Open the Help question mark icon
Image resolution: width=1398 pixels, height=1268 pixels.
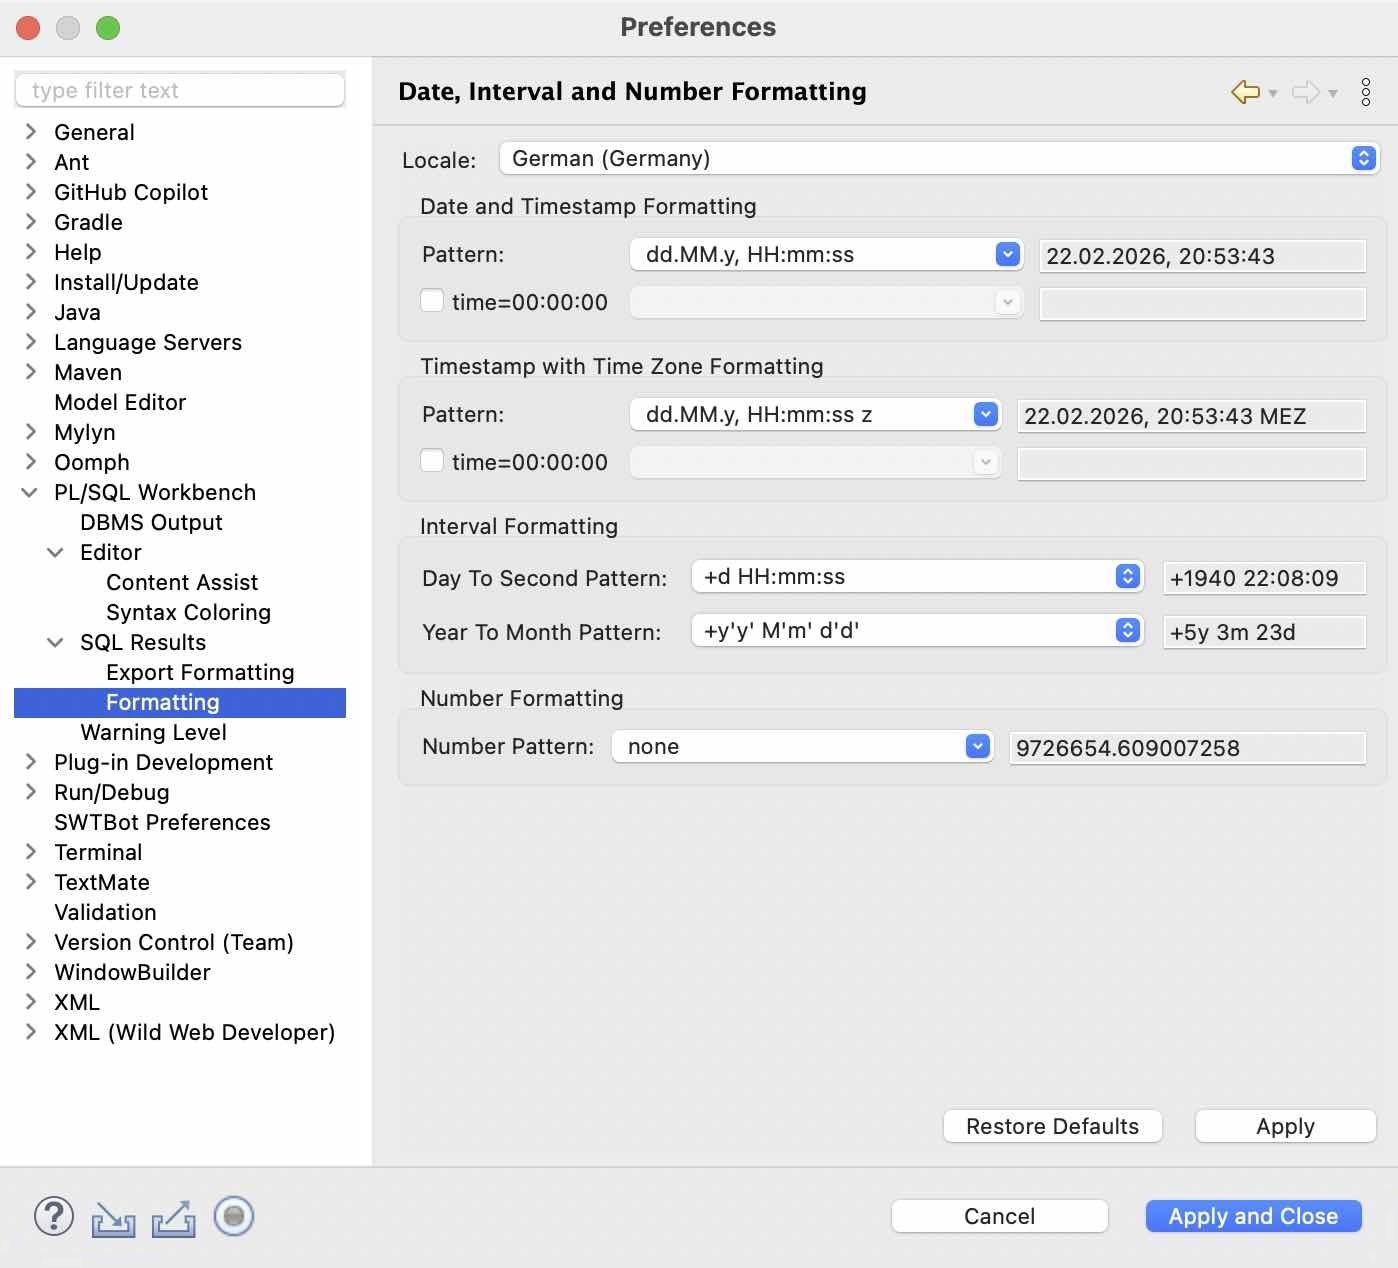[x=53, y=1217]
